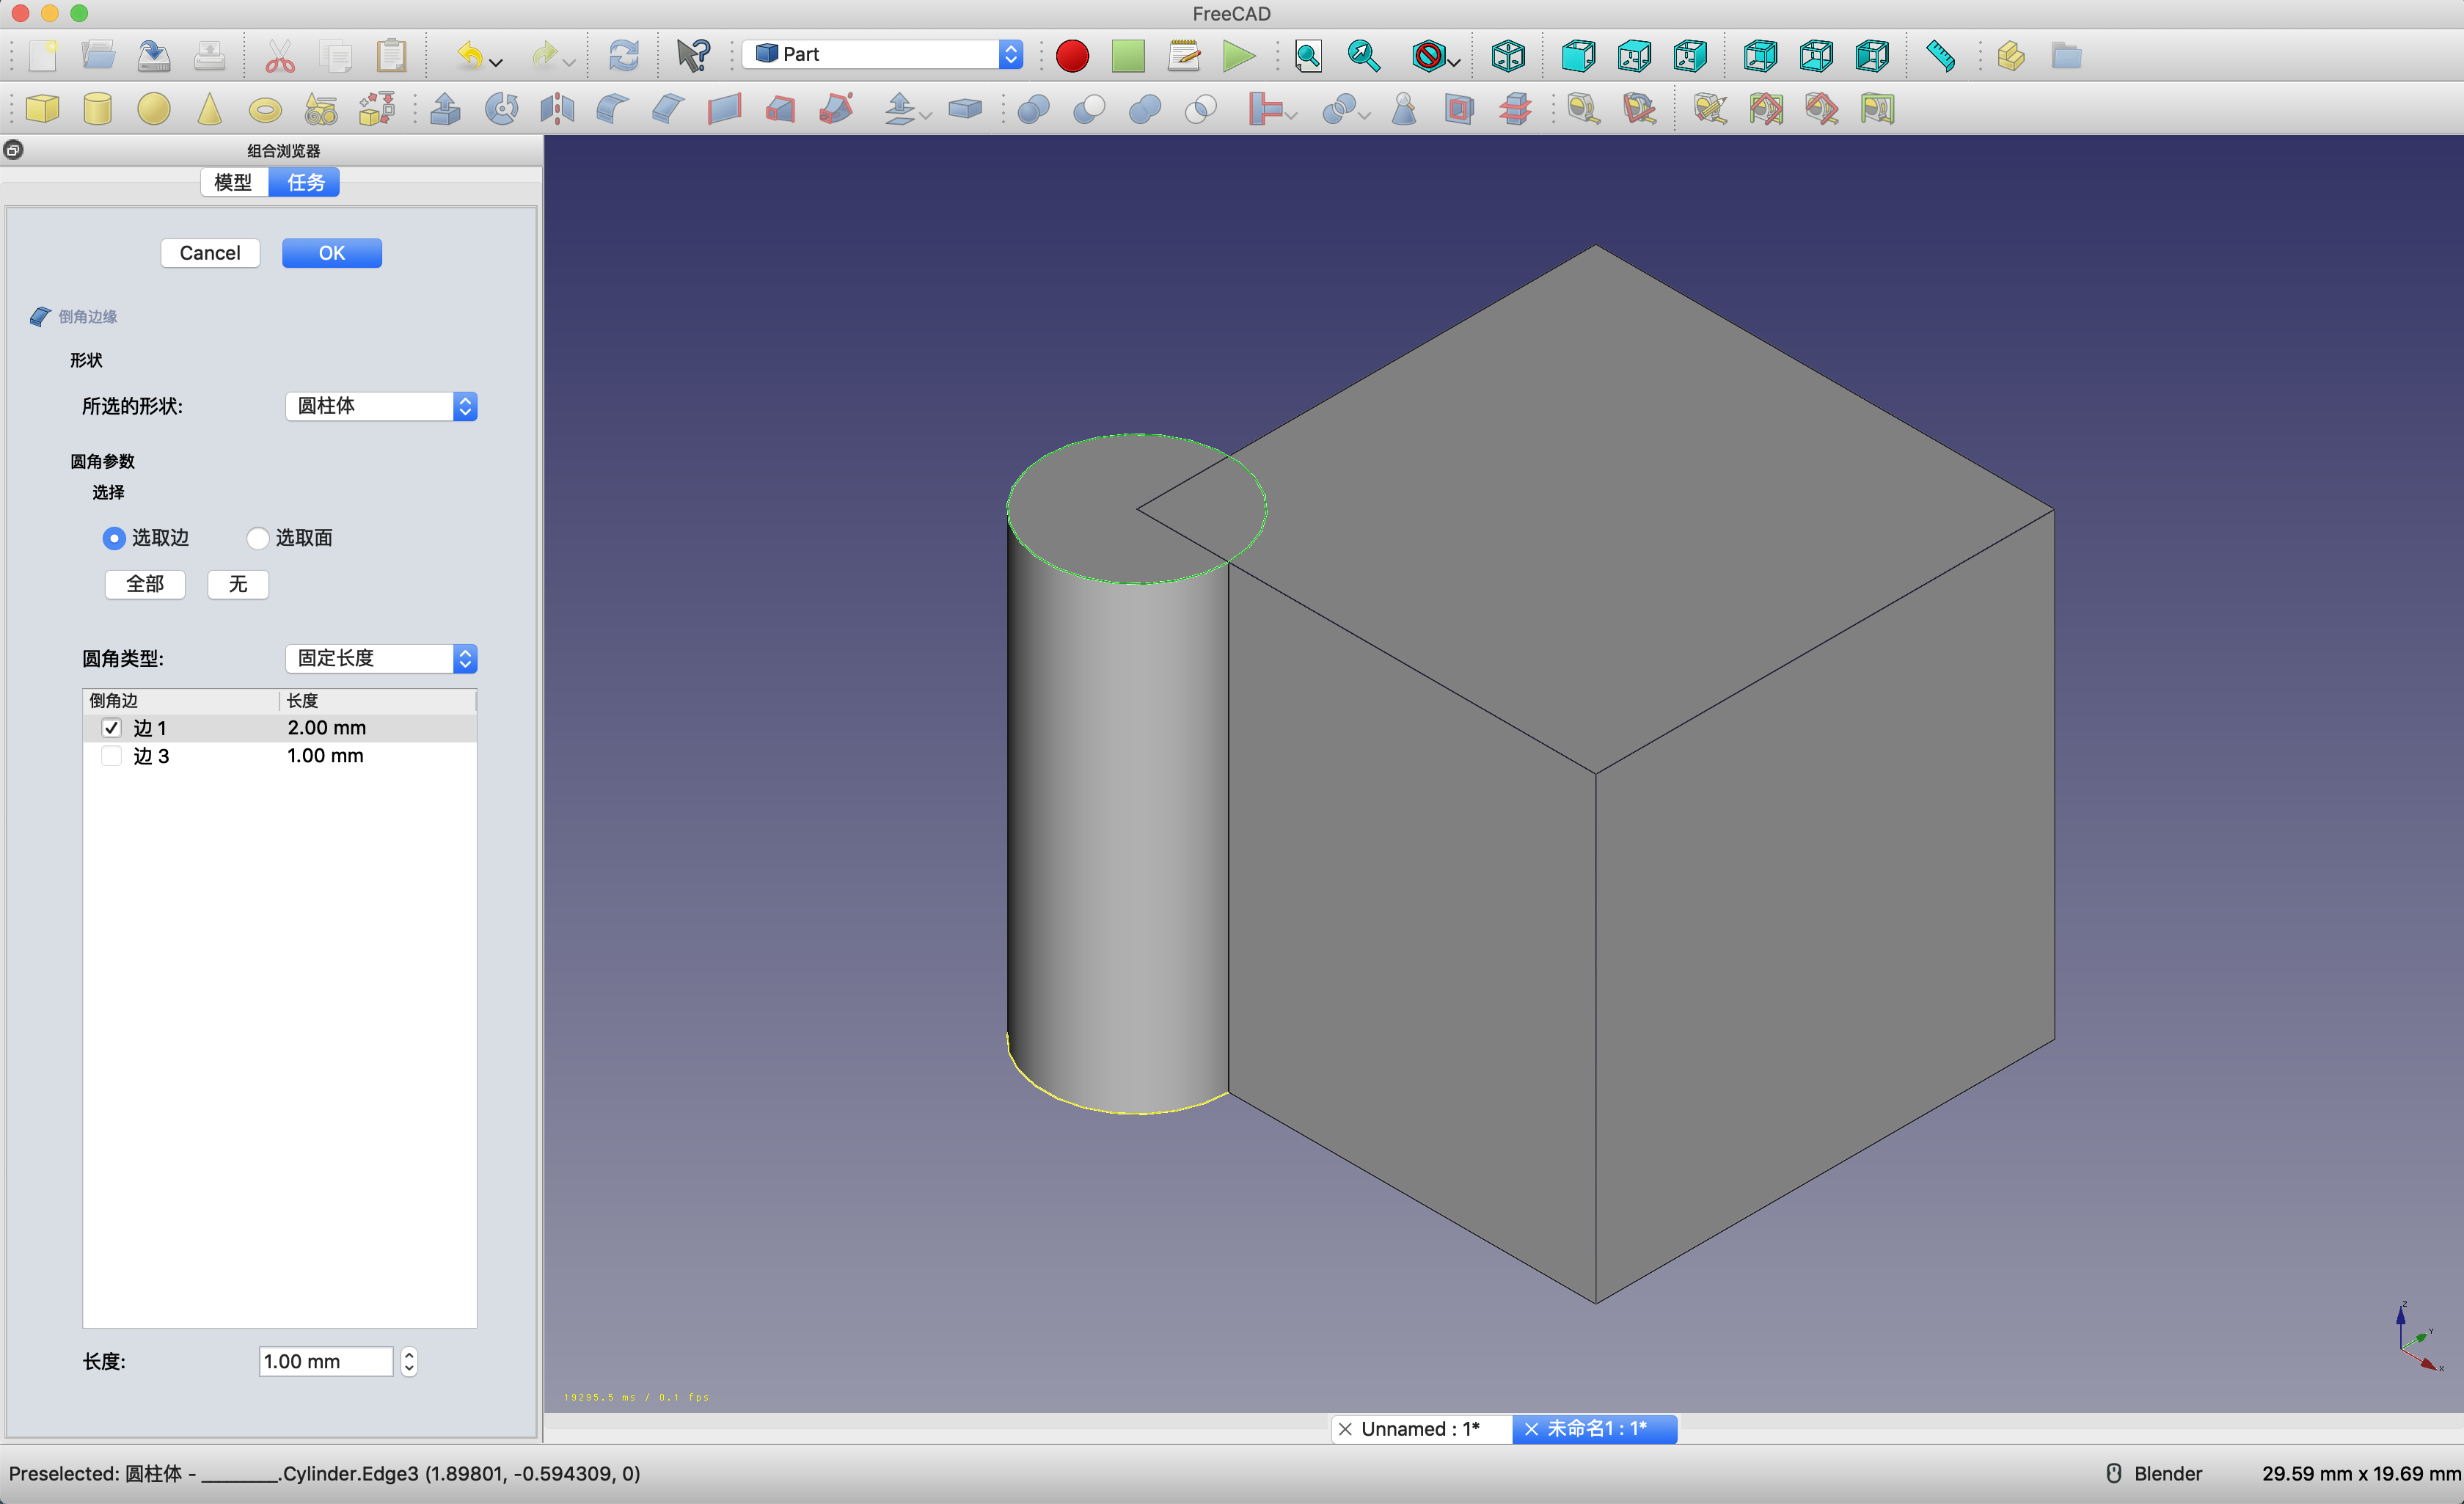
Task: Open the Part workbench selector dropdown
Action: point(884,54)
